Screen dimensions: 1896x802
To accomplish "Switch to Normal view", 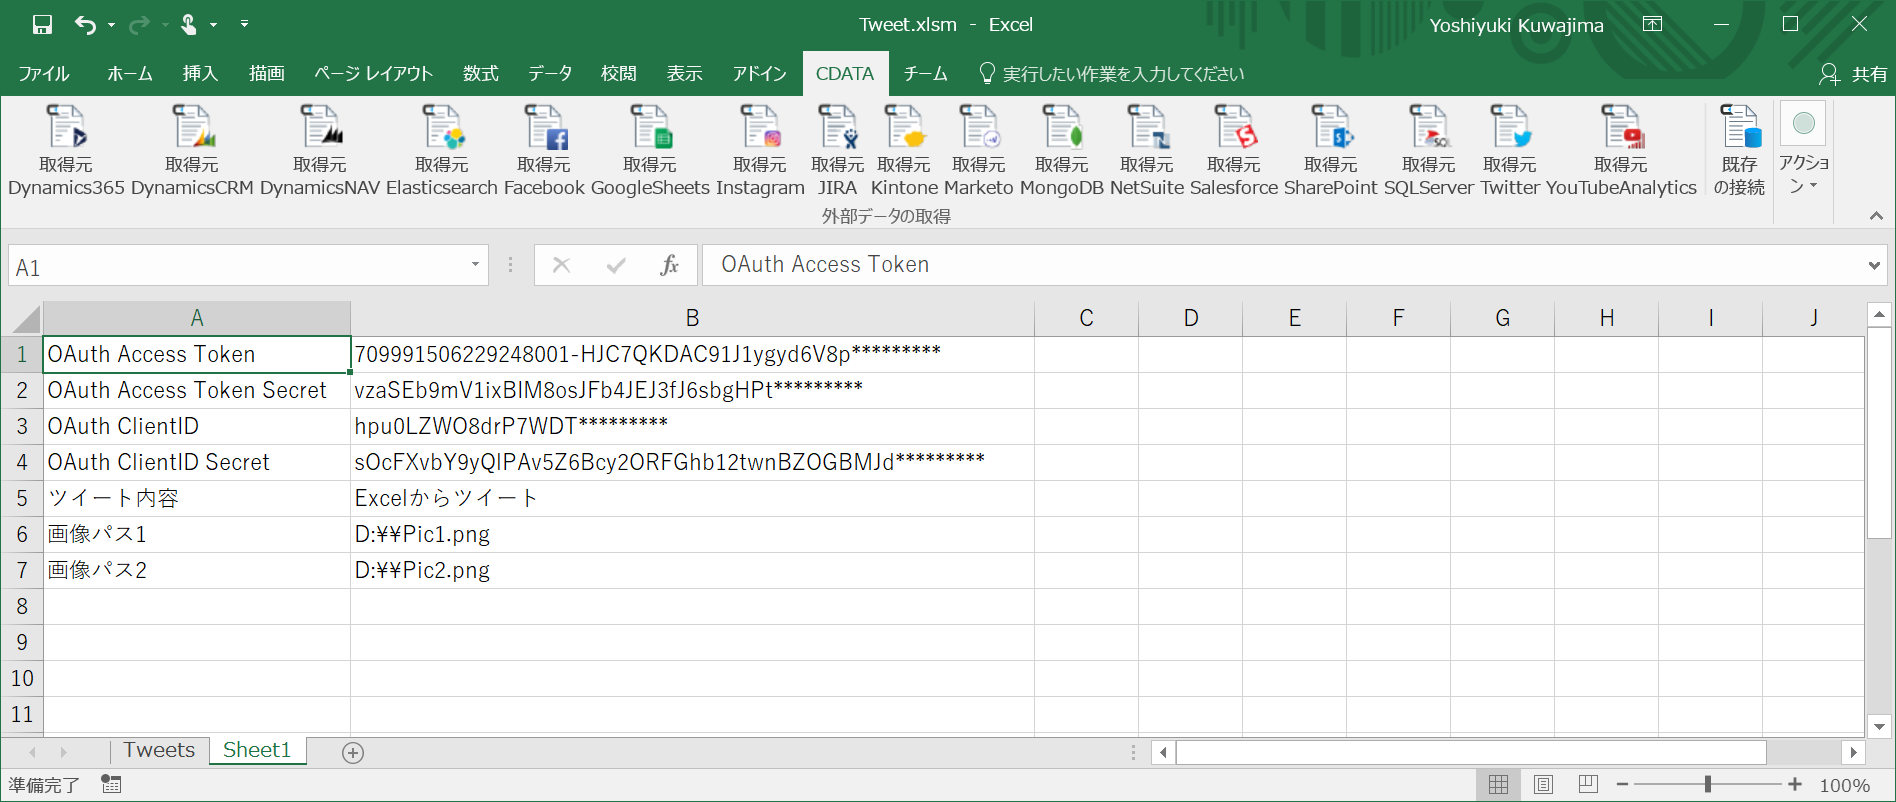I will click(x=1498, y=785).
